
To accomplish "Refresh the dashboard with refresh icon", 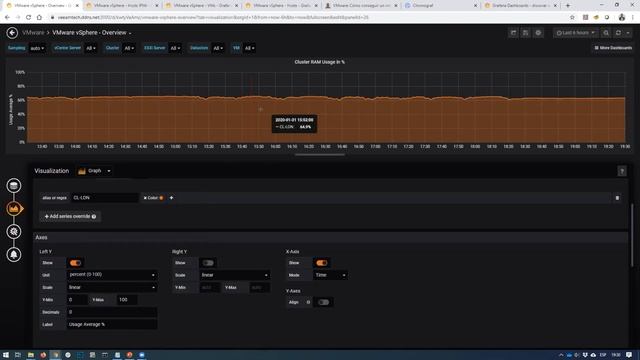I will click(x=618, y=33).
